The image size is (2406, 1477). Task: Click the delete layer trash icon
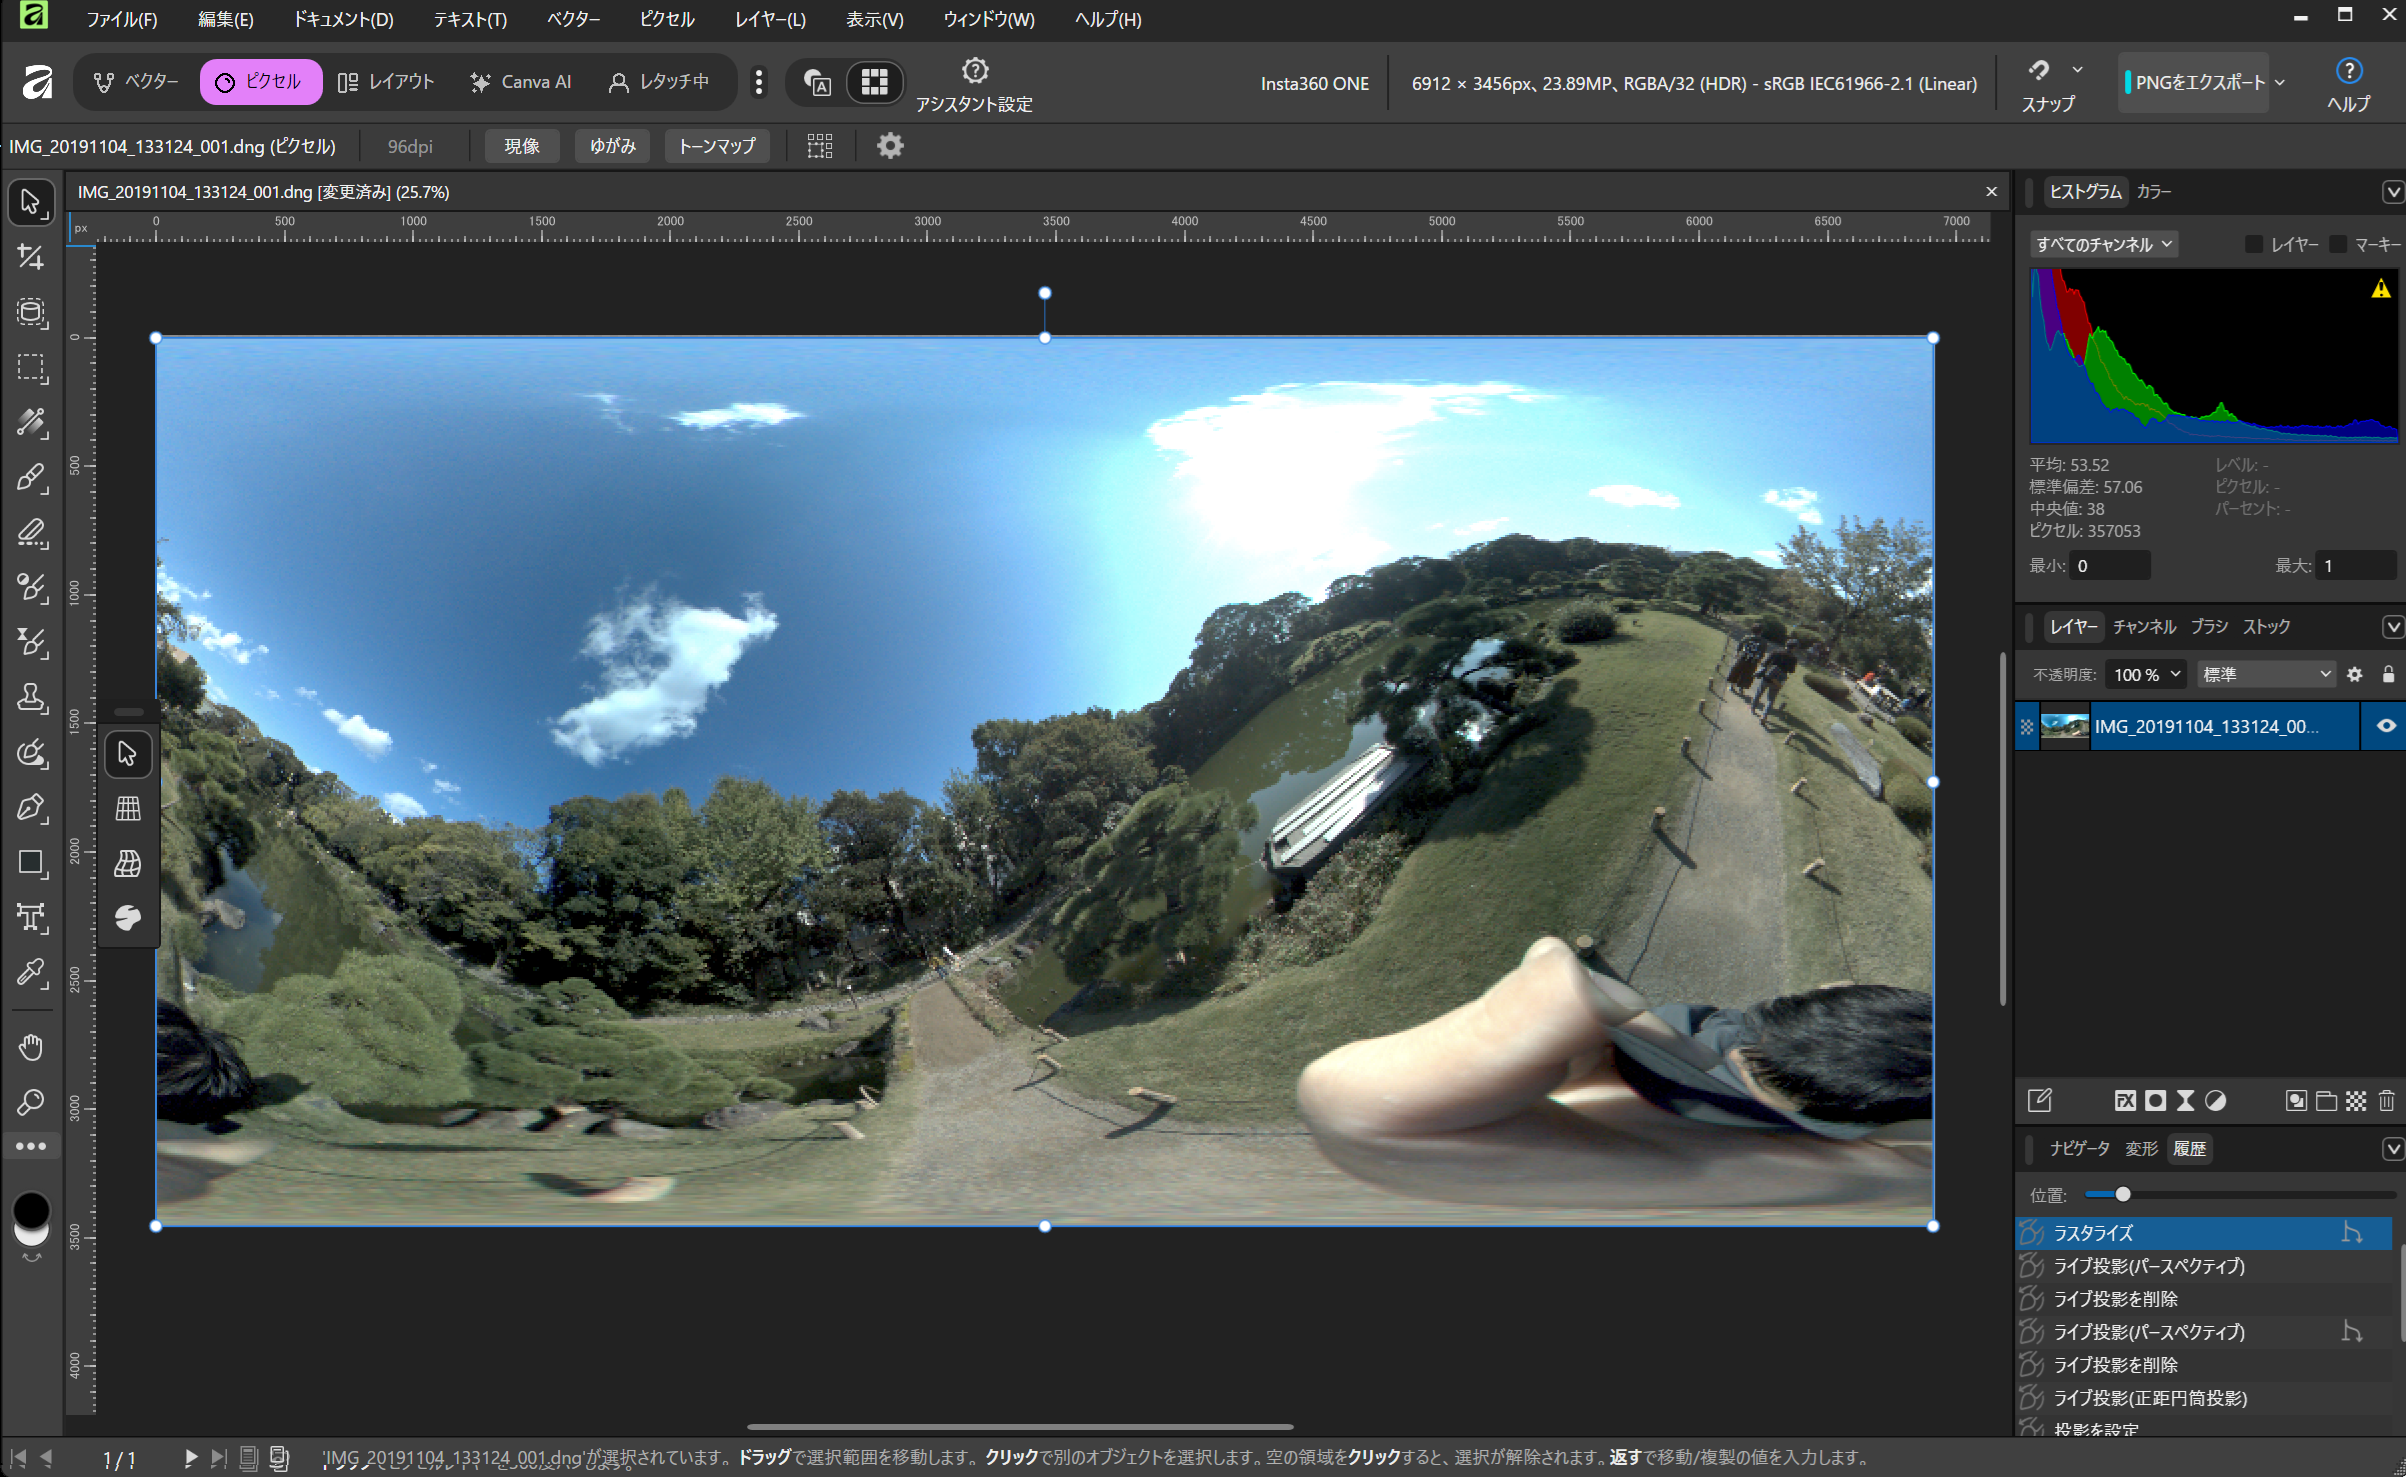click(x=2386, y=1101)
